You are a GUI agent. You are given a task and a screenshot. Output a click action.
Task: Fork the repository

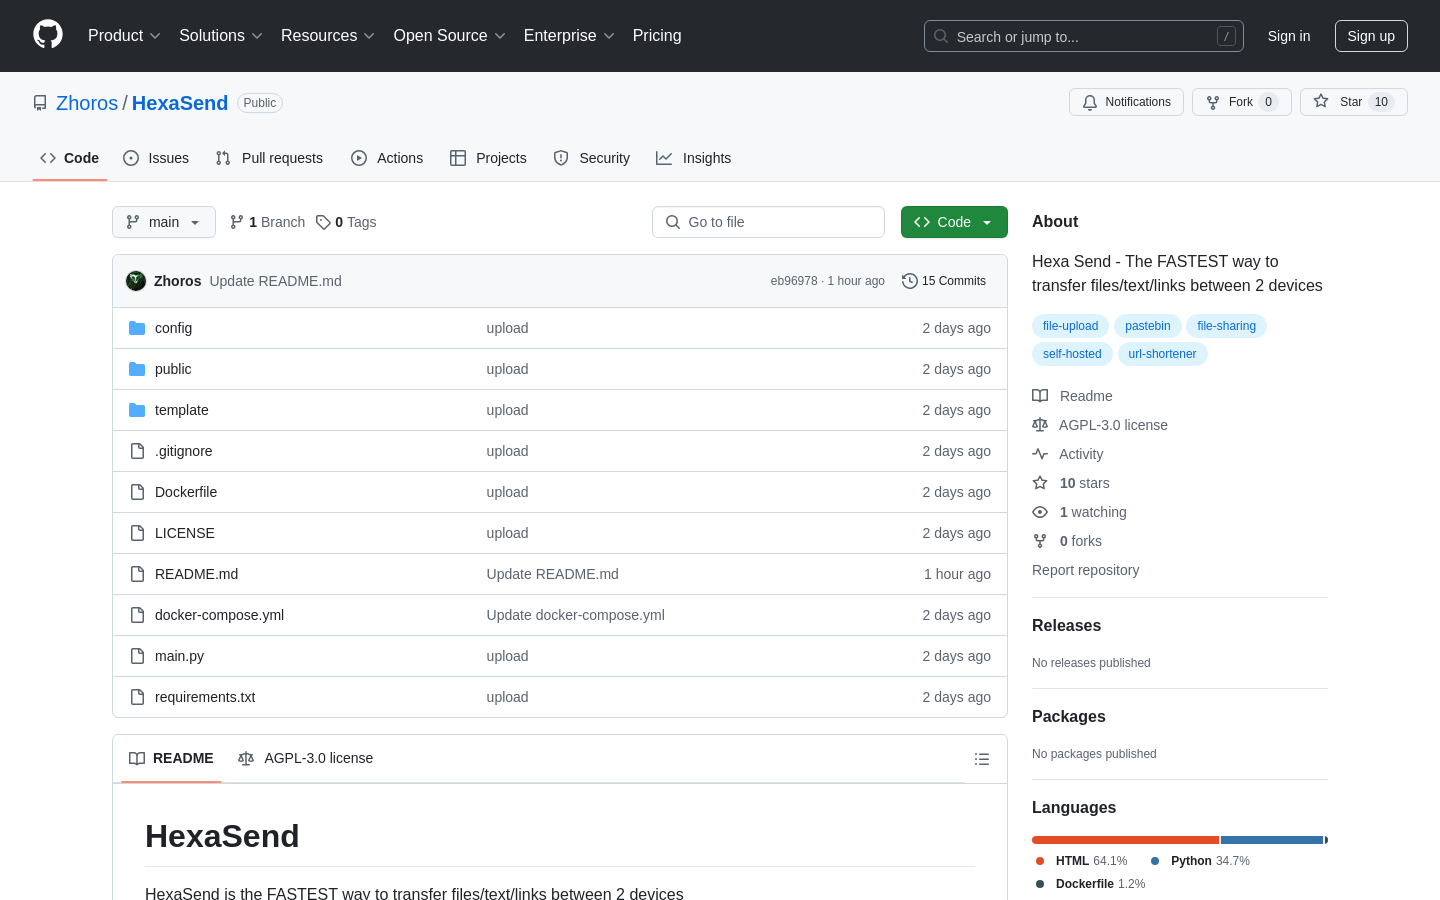click(1241, 102)
